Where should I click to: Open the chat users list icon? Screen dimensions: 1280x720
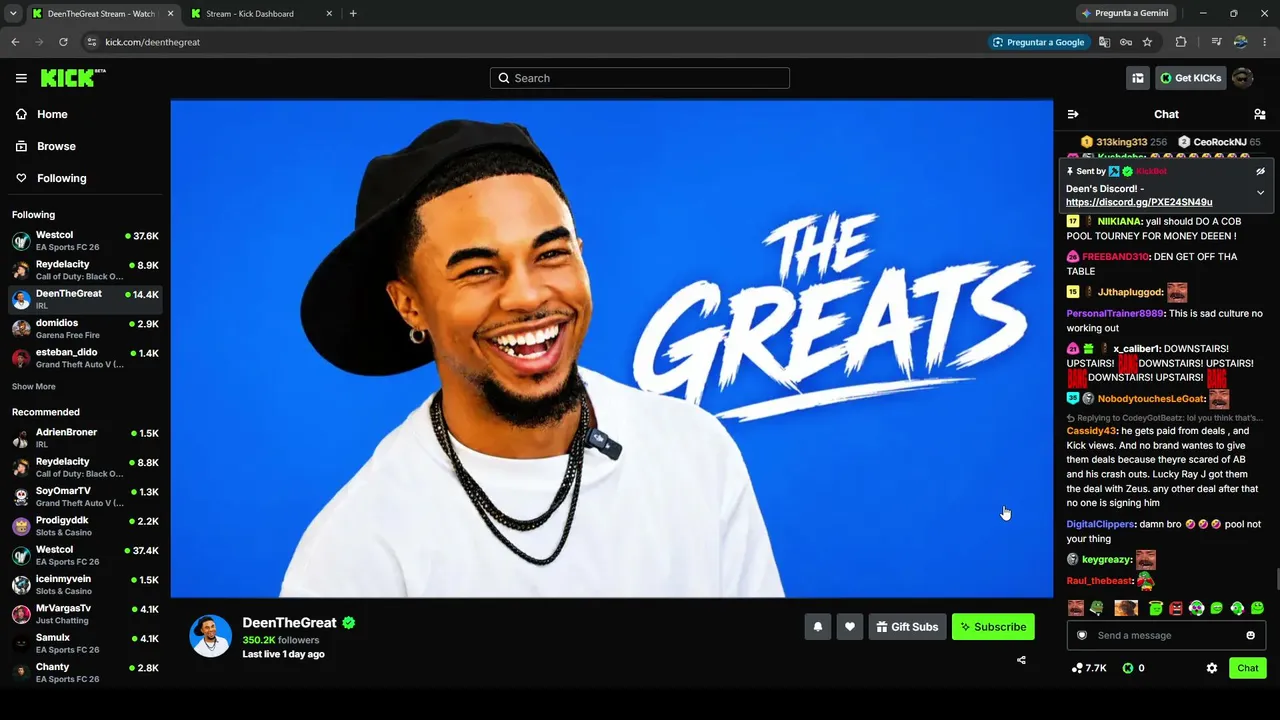(x=1259, y=114)
